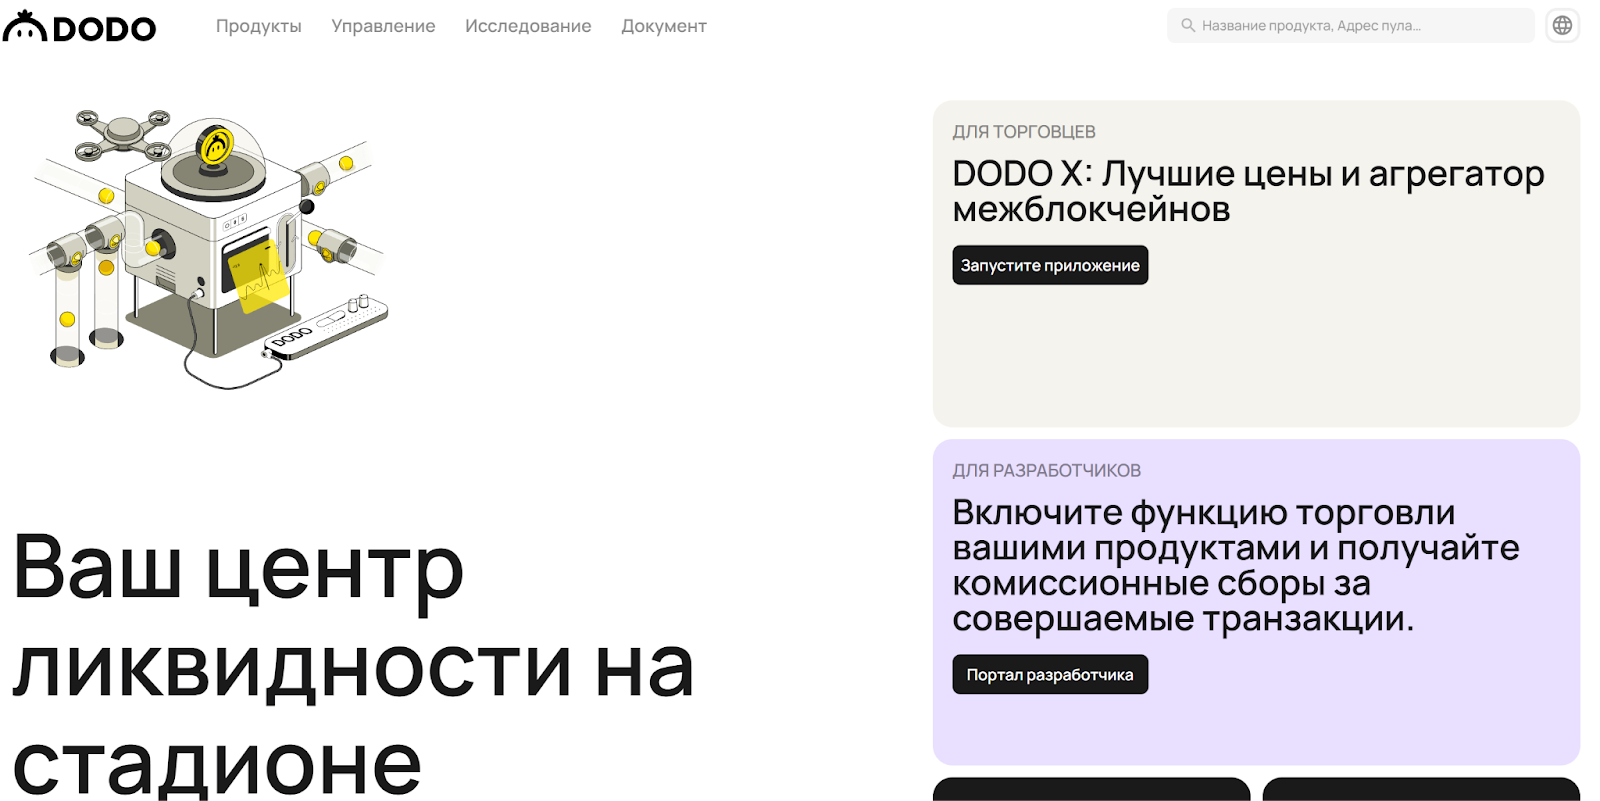Open the Управление menu

click(383, 26)
